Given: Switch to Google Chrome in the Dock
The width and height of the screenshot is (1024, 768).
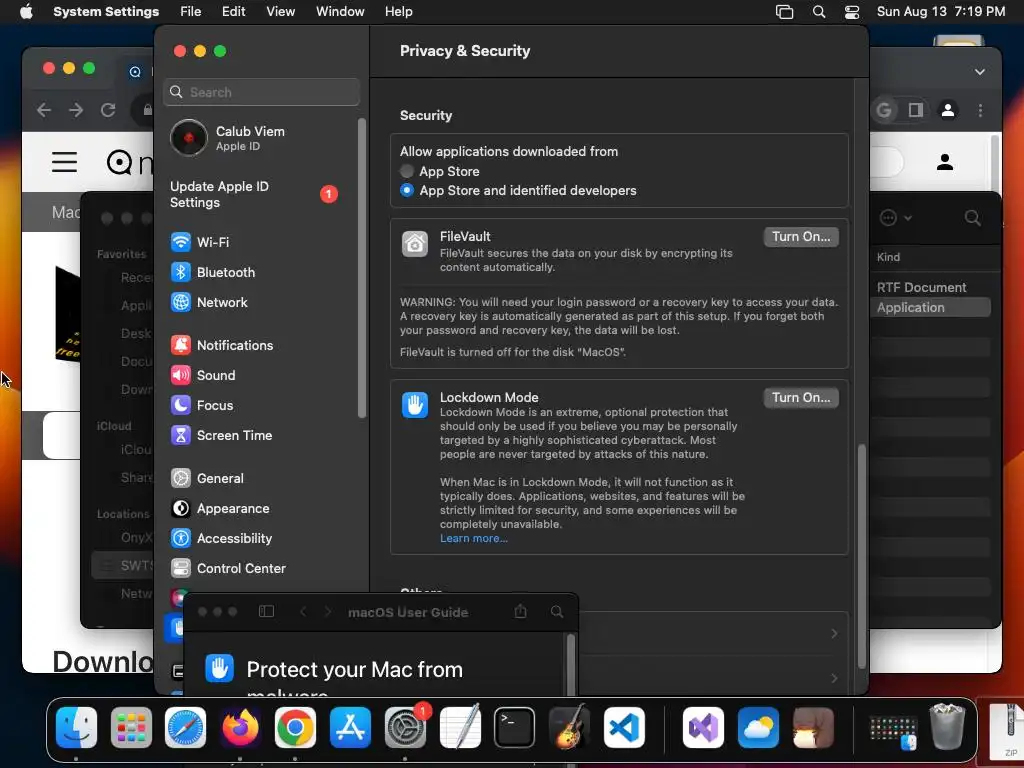Looking at the screenshot, I should (x=295, y=728).
